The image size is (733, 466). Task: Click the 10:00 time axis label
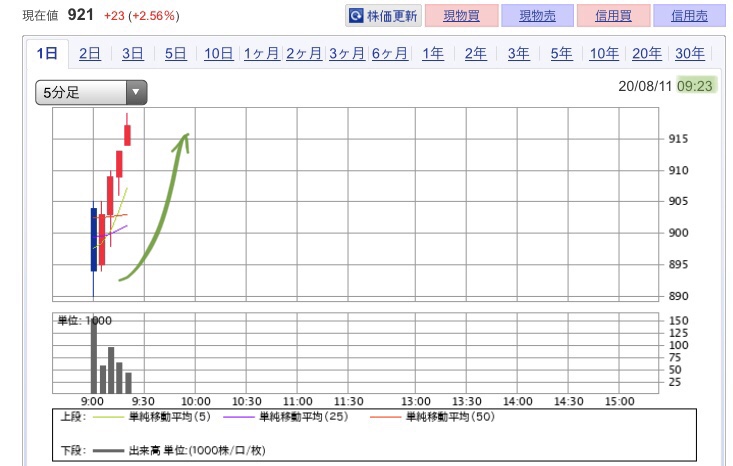pos(195,401)
